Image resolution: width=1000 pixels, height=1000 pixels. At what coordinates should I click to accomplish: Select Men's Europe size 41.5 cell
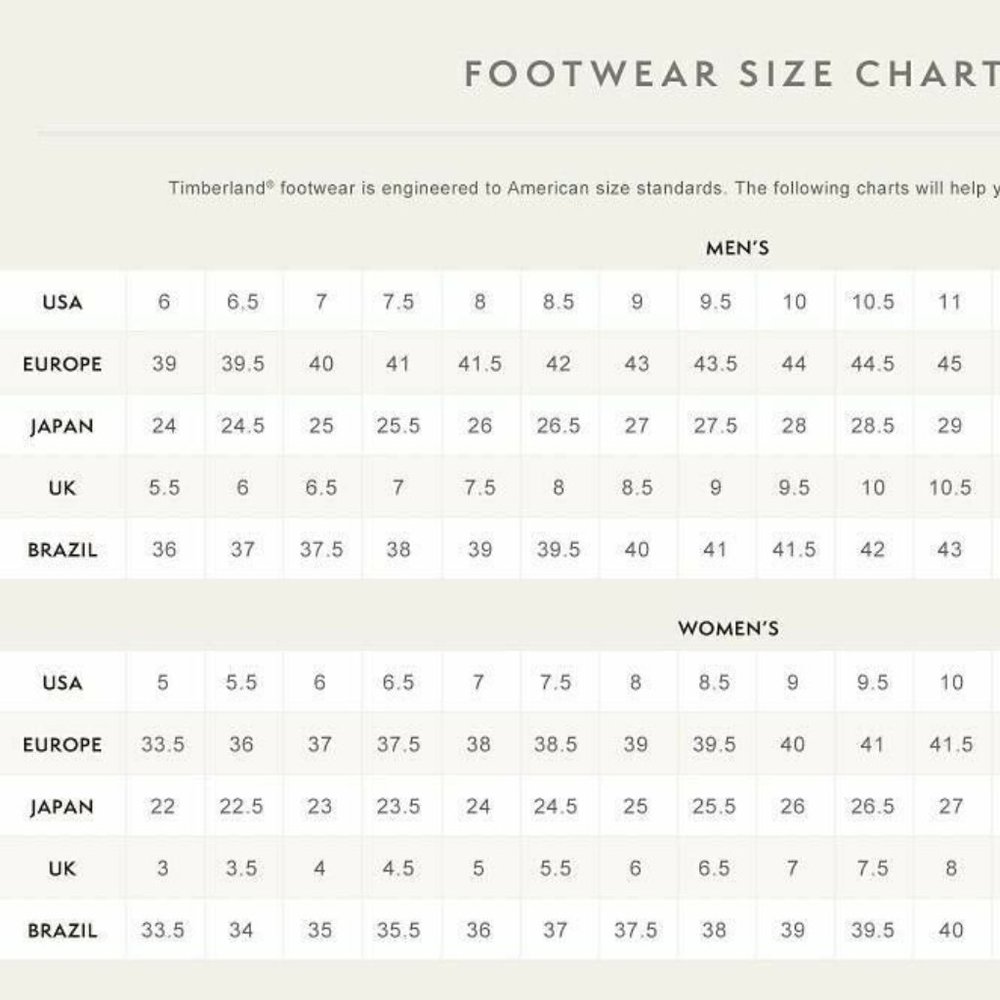pos(479,364)
